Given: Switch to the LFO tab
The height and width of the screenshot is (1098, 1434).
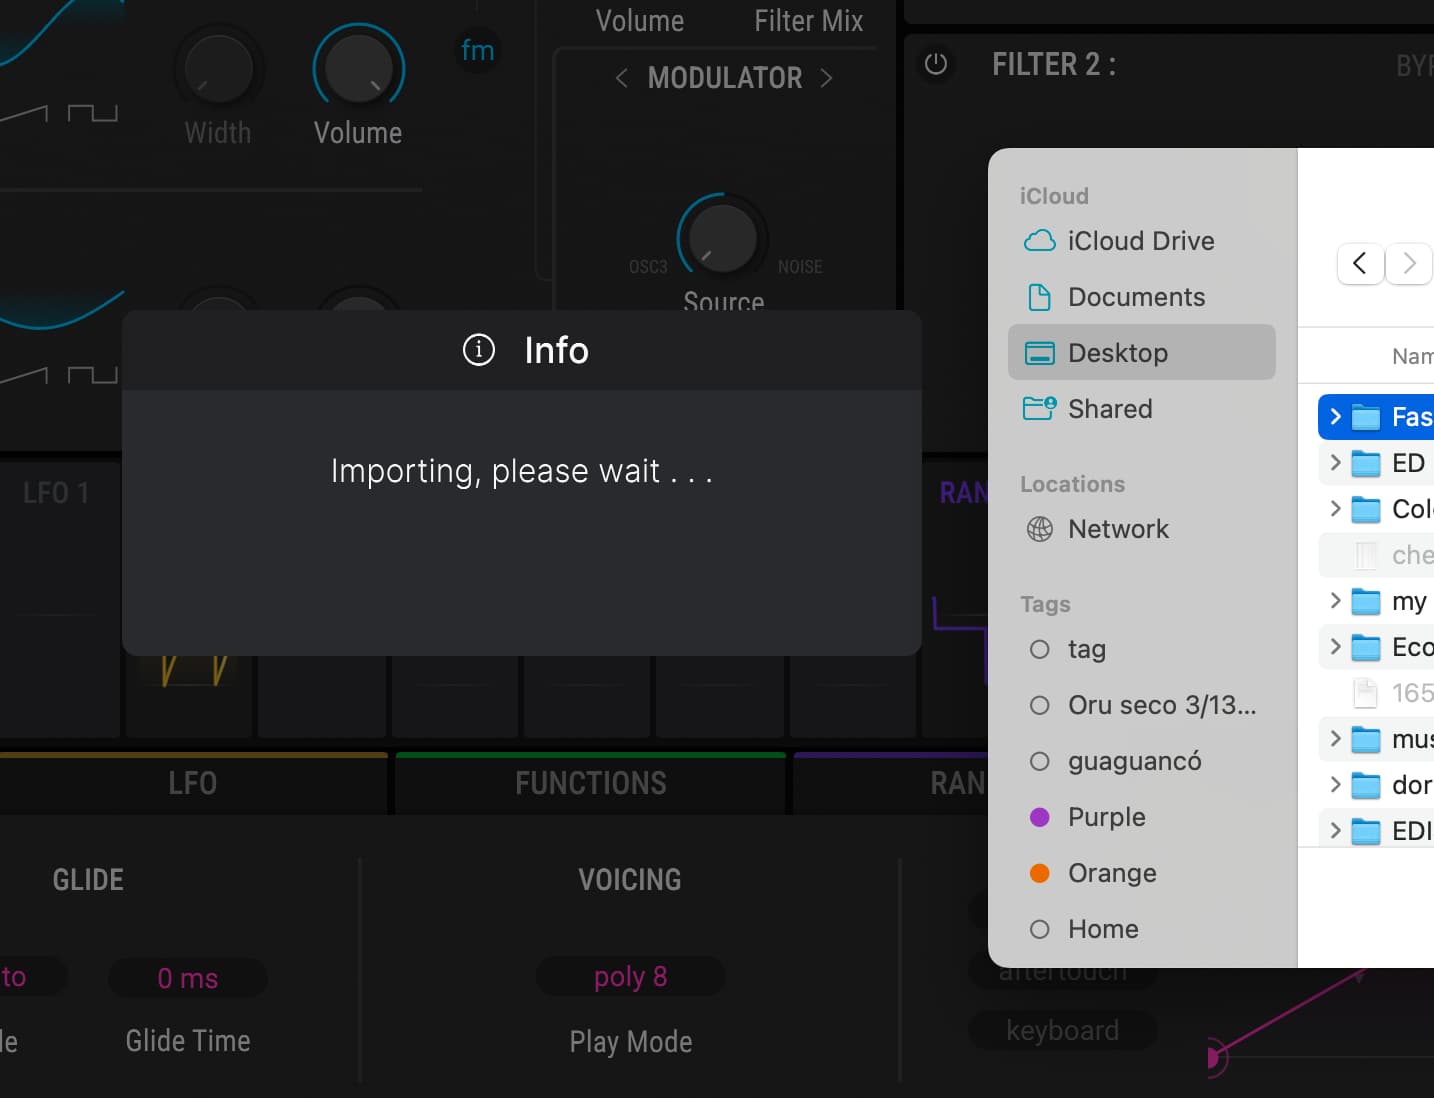Looking at the screenshot, I should point(193,783).
